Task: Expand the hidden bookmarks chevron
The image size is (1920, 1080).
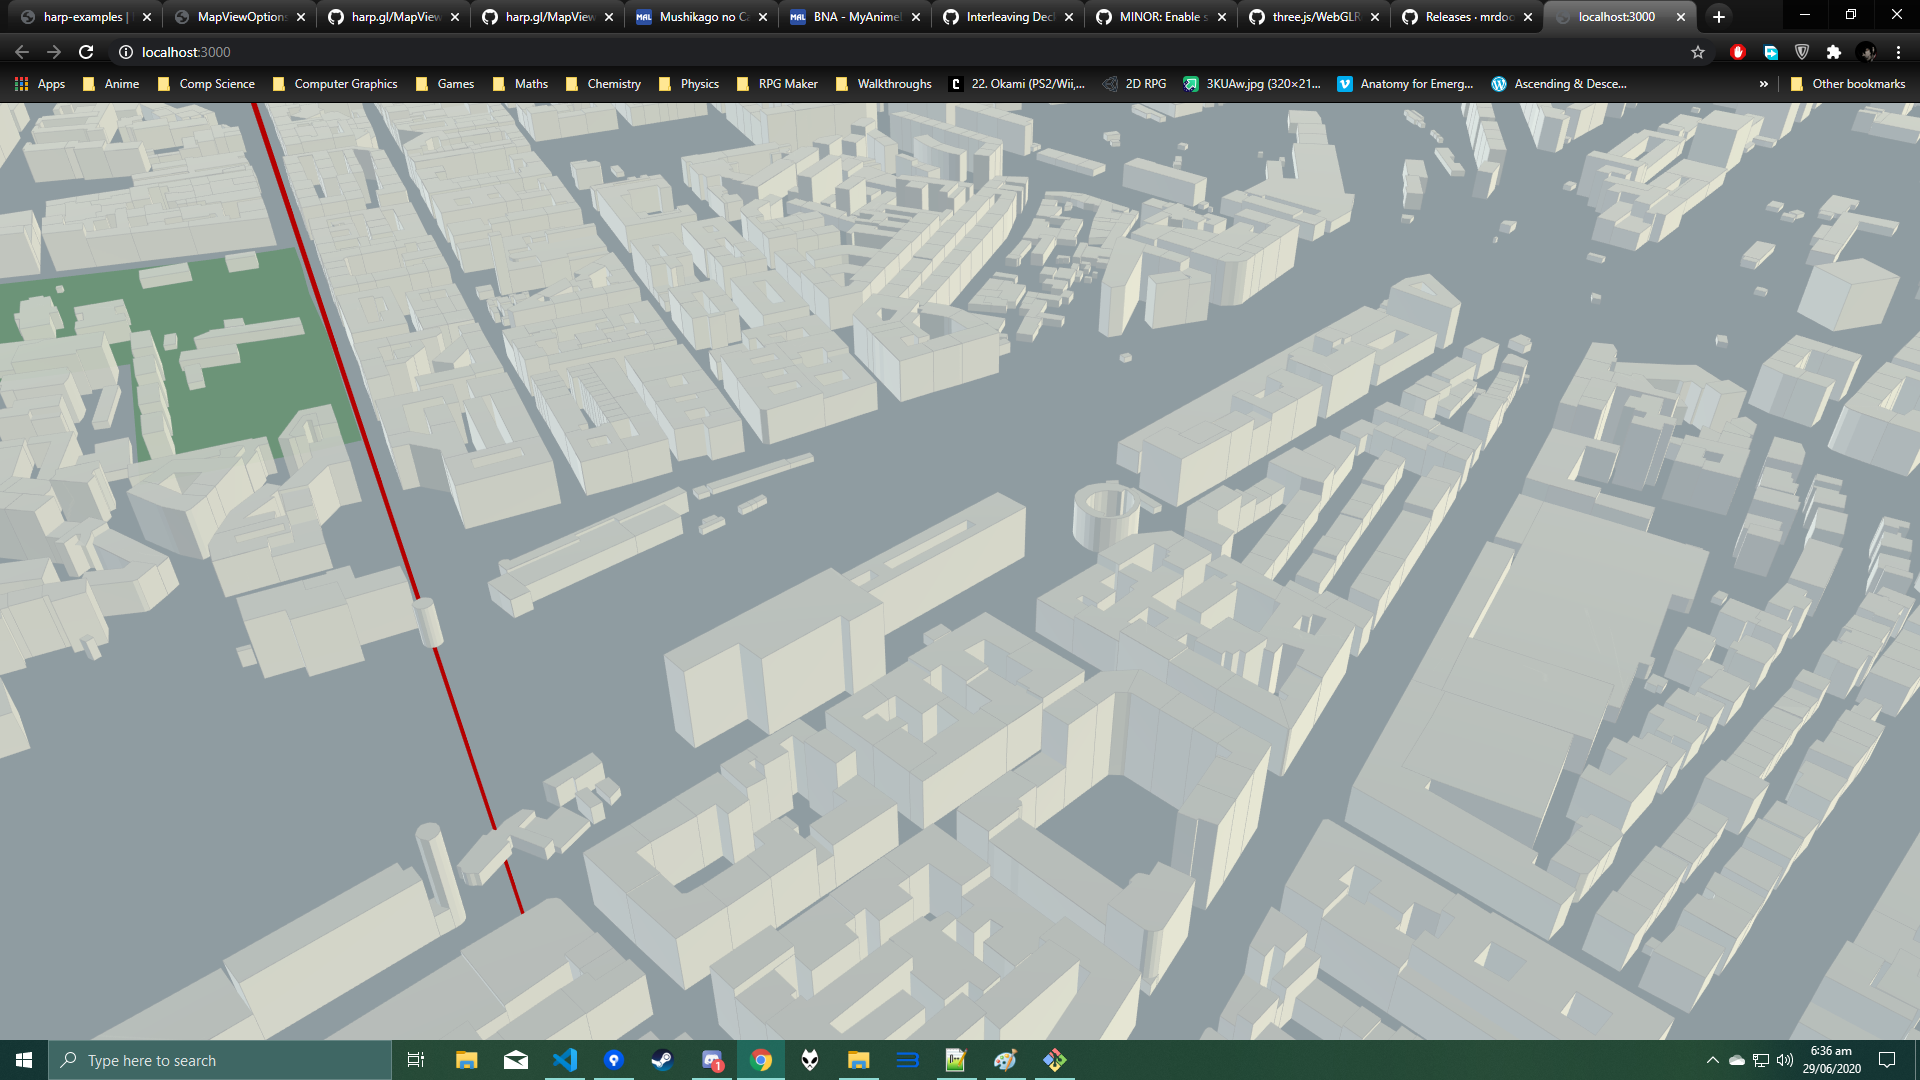Action: coord(1763,84)
